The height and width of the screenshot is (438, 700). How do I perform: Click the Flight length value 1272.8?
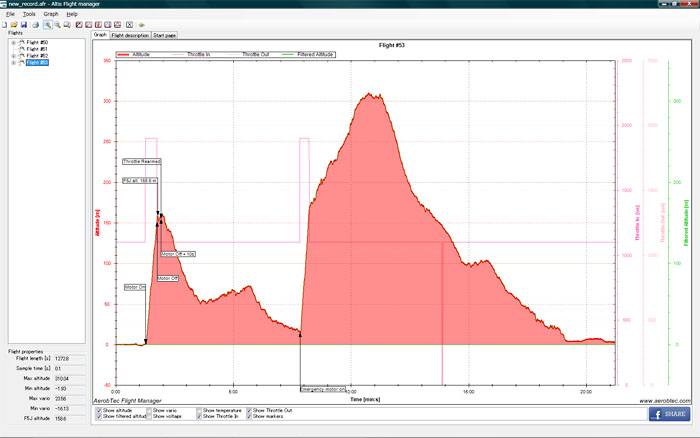tap(62, 359)
